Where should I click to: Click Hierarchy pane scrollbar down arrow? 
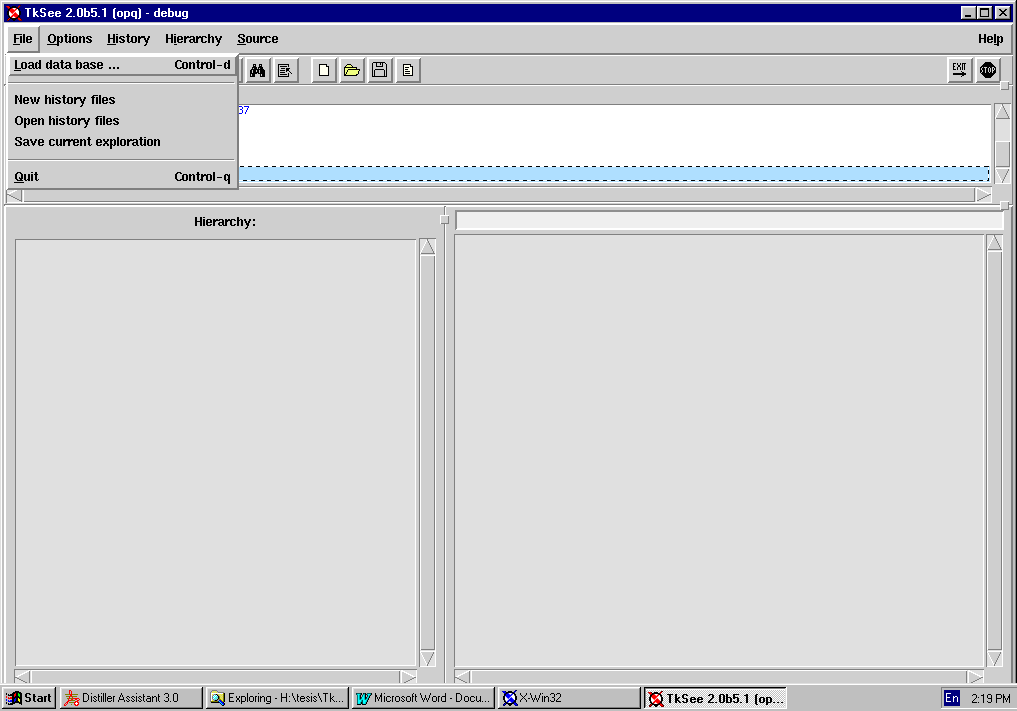427,658
